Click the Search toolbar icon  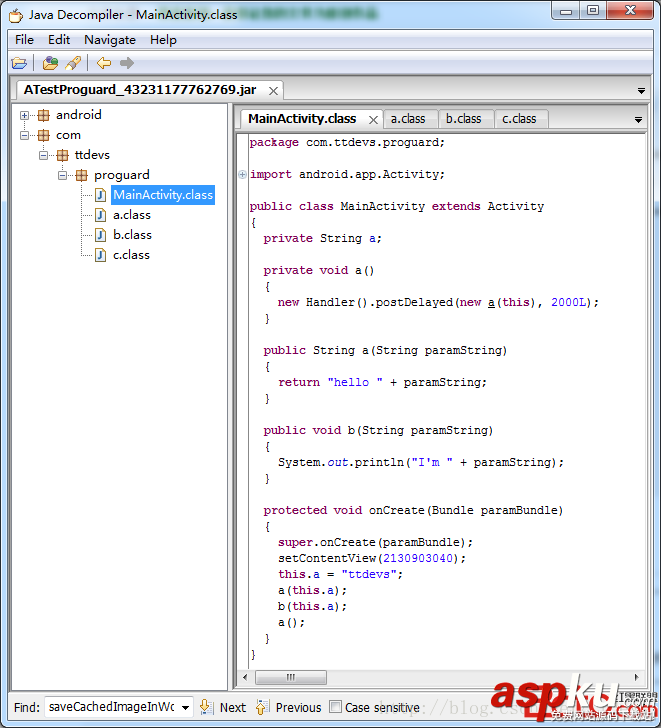click(73, 63)
